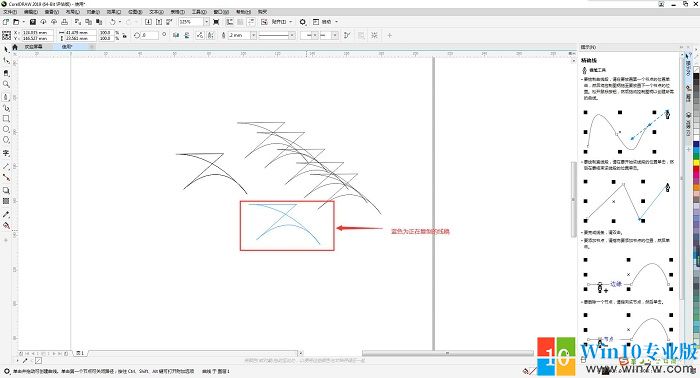Open the Tools menu
The image size is (700, 378).
199,12
